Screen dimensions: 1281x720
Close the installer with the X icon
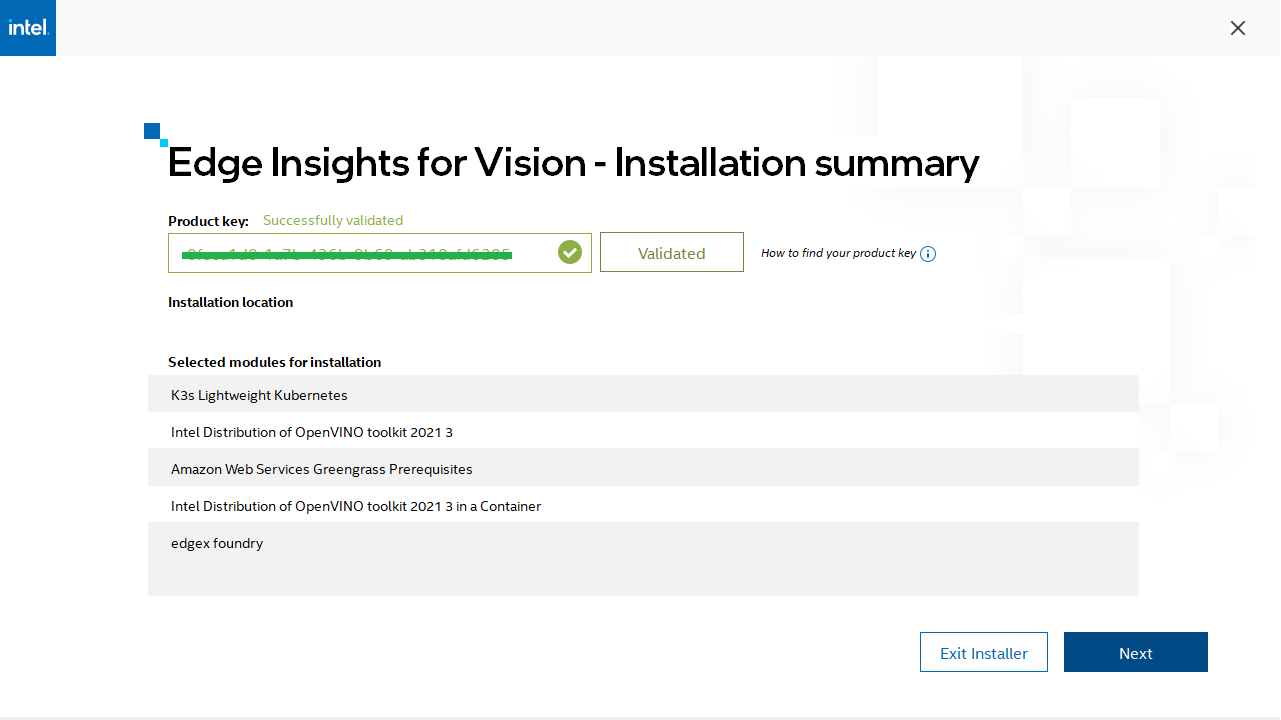point(1238,28)
